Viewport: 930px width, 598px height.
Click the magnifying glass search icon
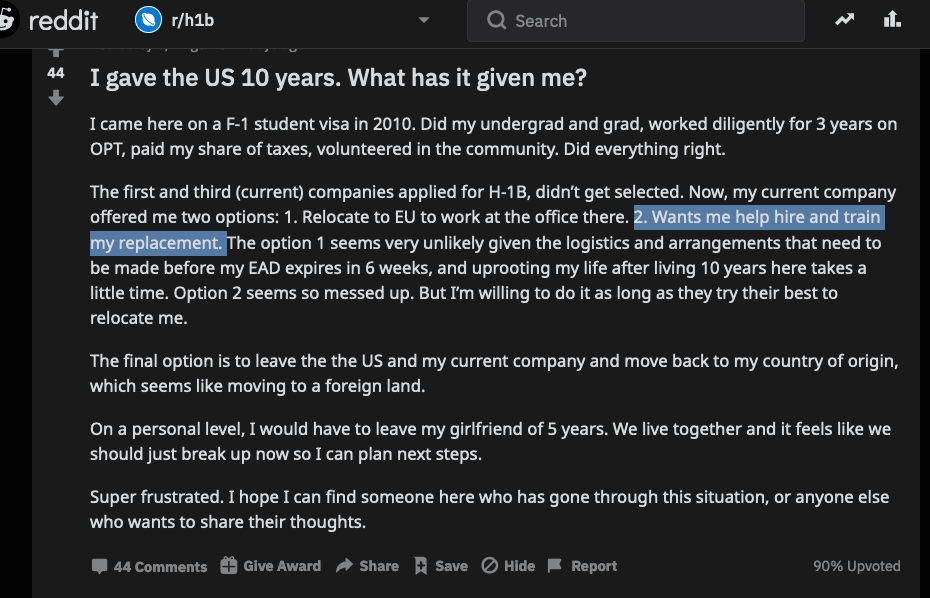pos(496,21)
